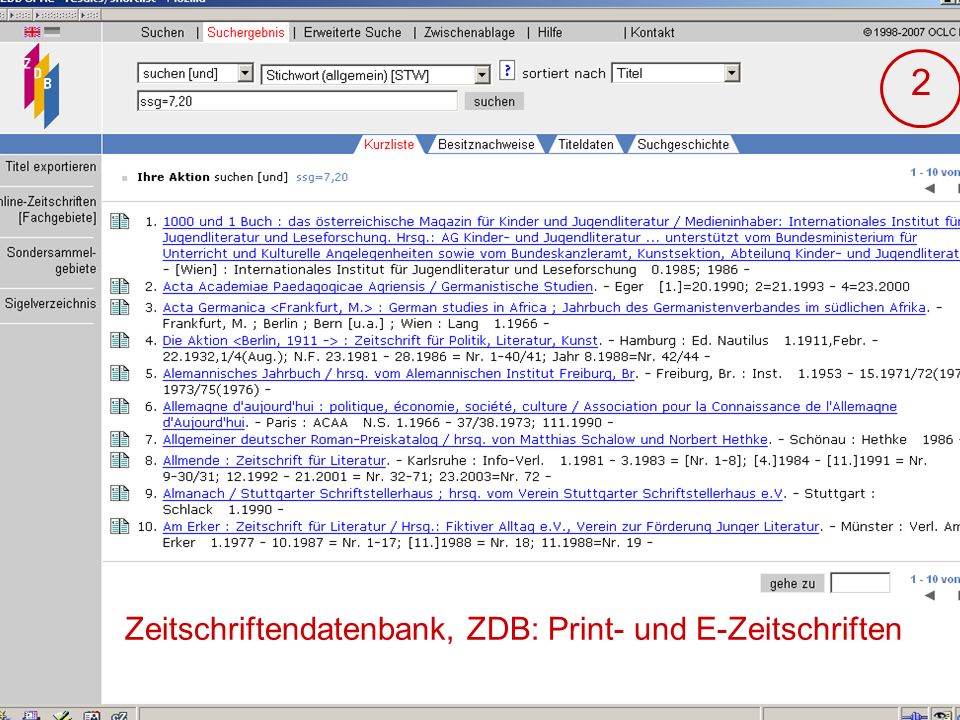This screenshot has height=720, width=960.
Task: Open Kontakt in the top menu
Action: pos(653,32)
